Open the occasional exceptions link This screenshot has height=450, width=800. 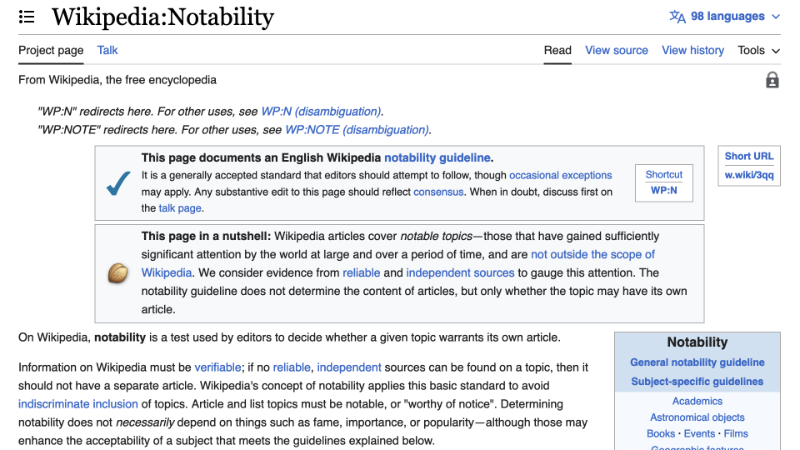tap(560, 175)
